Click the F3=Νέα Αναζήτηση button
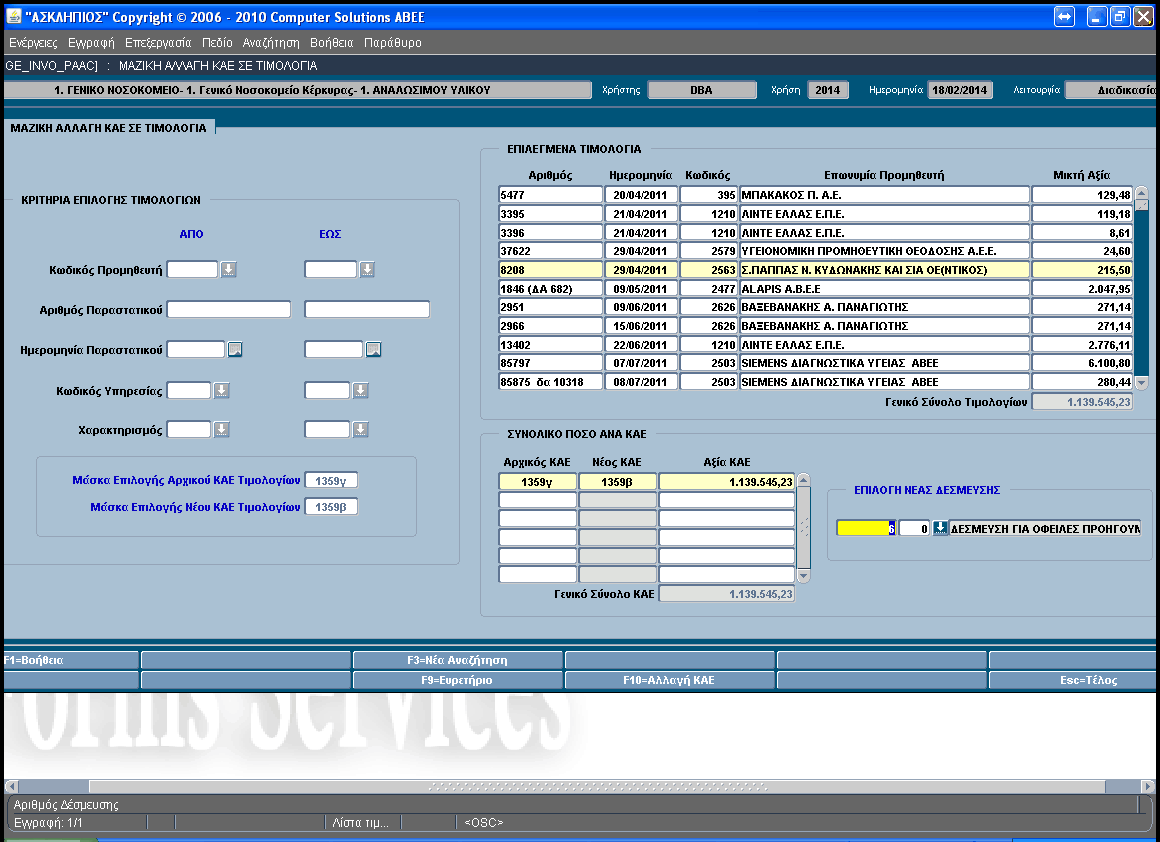Image resolution: width=1160 pixels, height=842 pixels. [457, 660]
